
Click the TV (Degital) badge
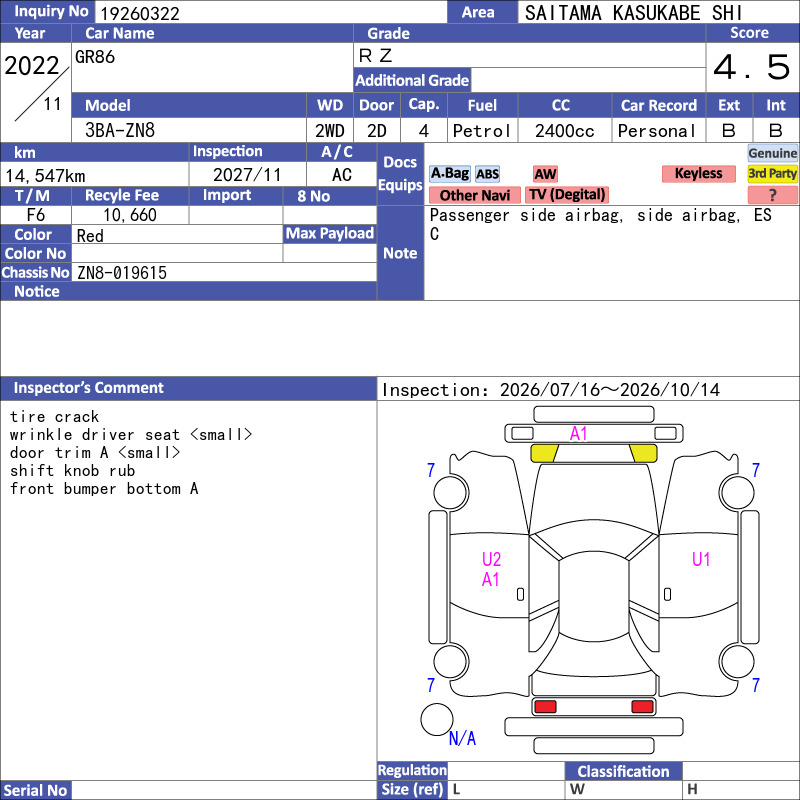(x=567, y=195)
